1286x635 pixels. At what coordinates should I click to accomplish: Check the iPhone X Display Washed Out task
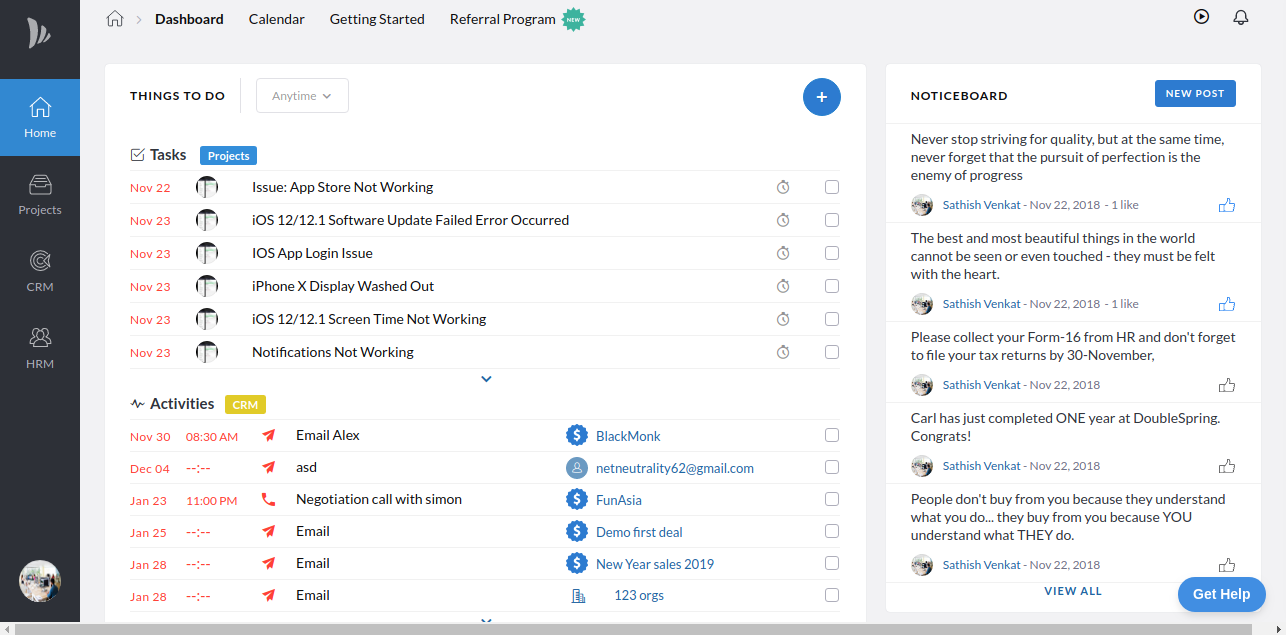point(831,286)
